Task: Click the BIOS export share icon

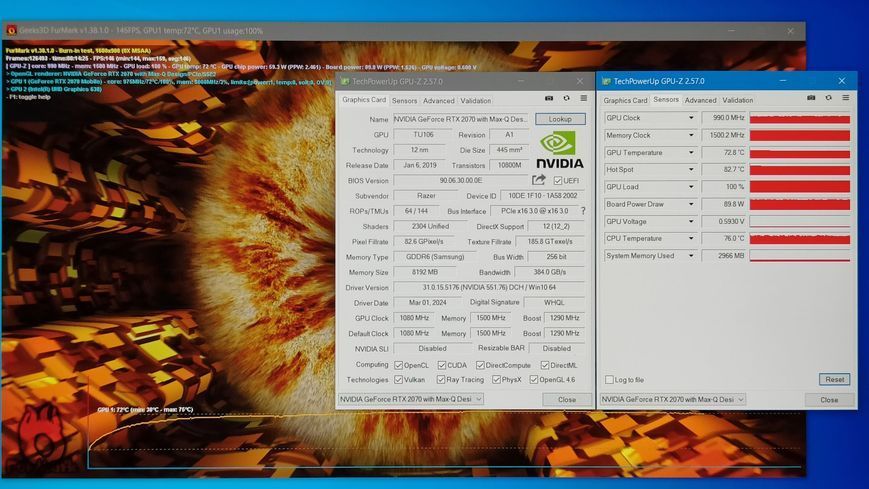Action: 539,180
